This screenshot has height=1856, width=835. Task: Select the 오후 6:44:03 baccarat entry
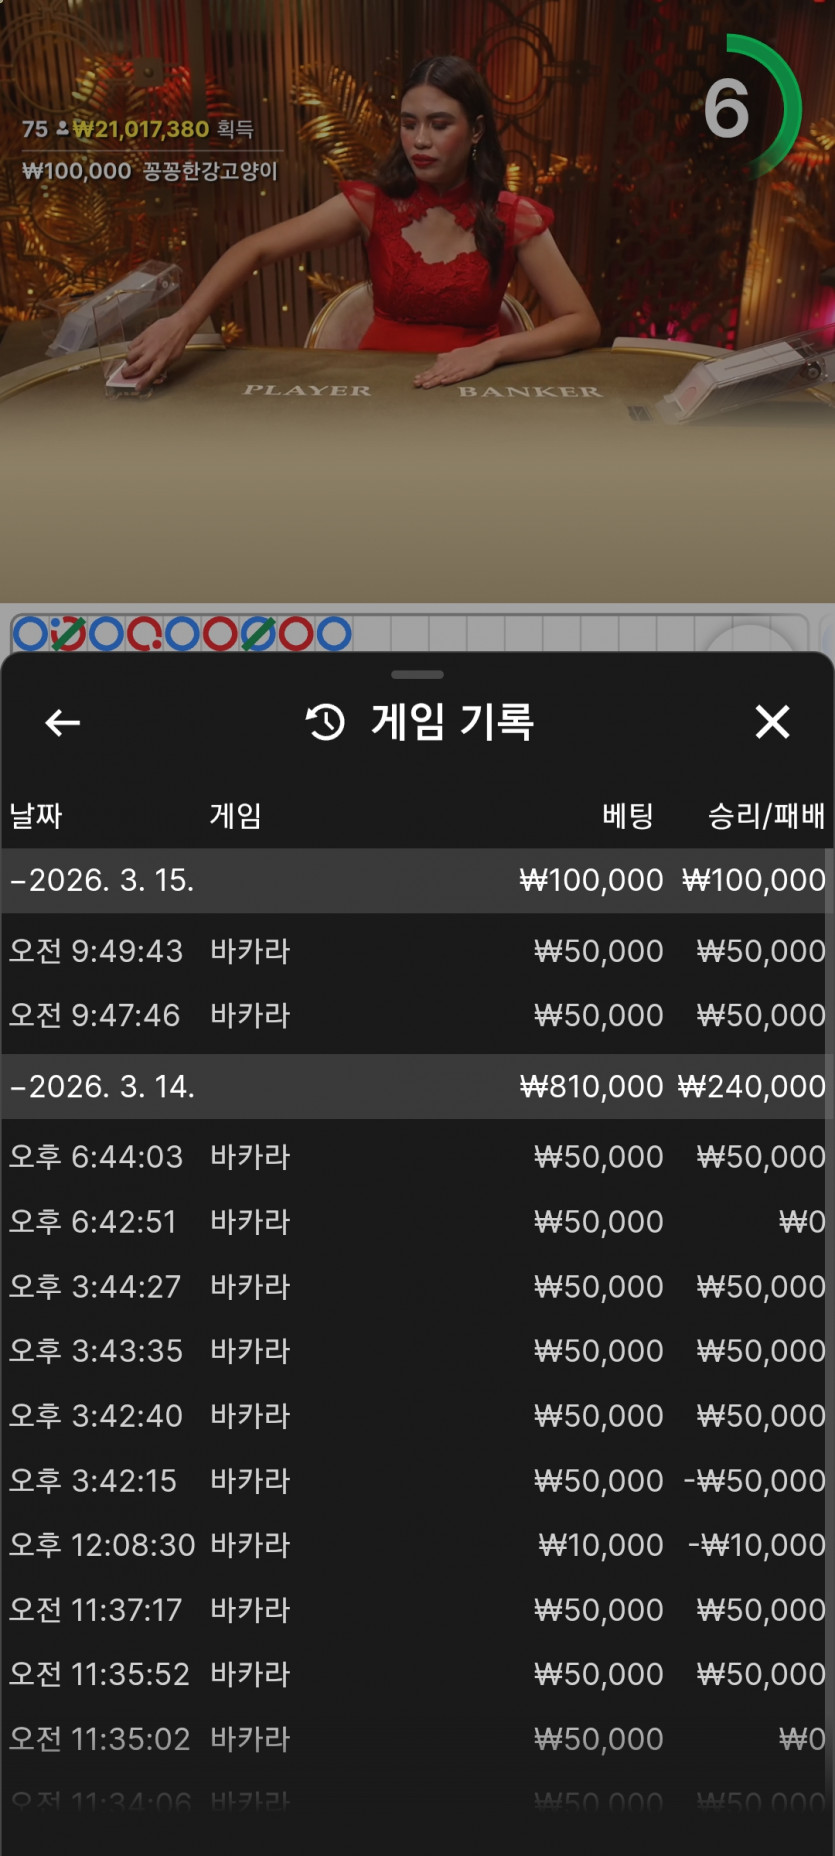click(417, 1156)
